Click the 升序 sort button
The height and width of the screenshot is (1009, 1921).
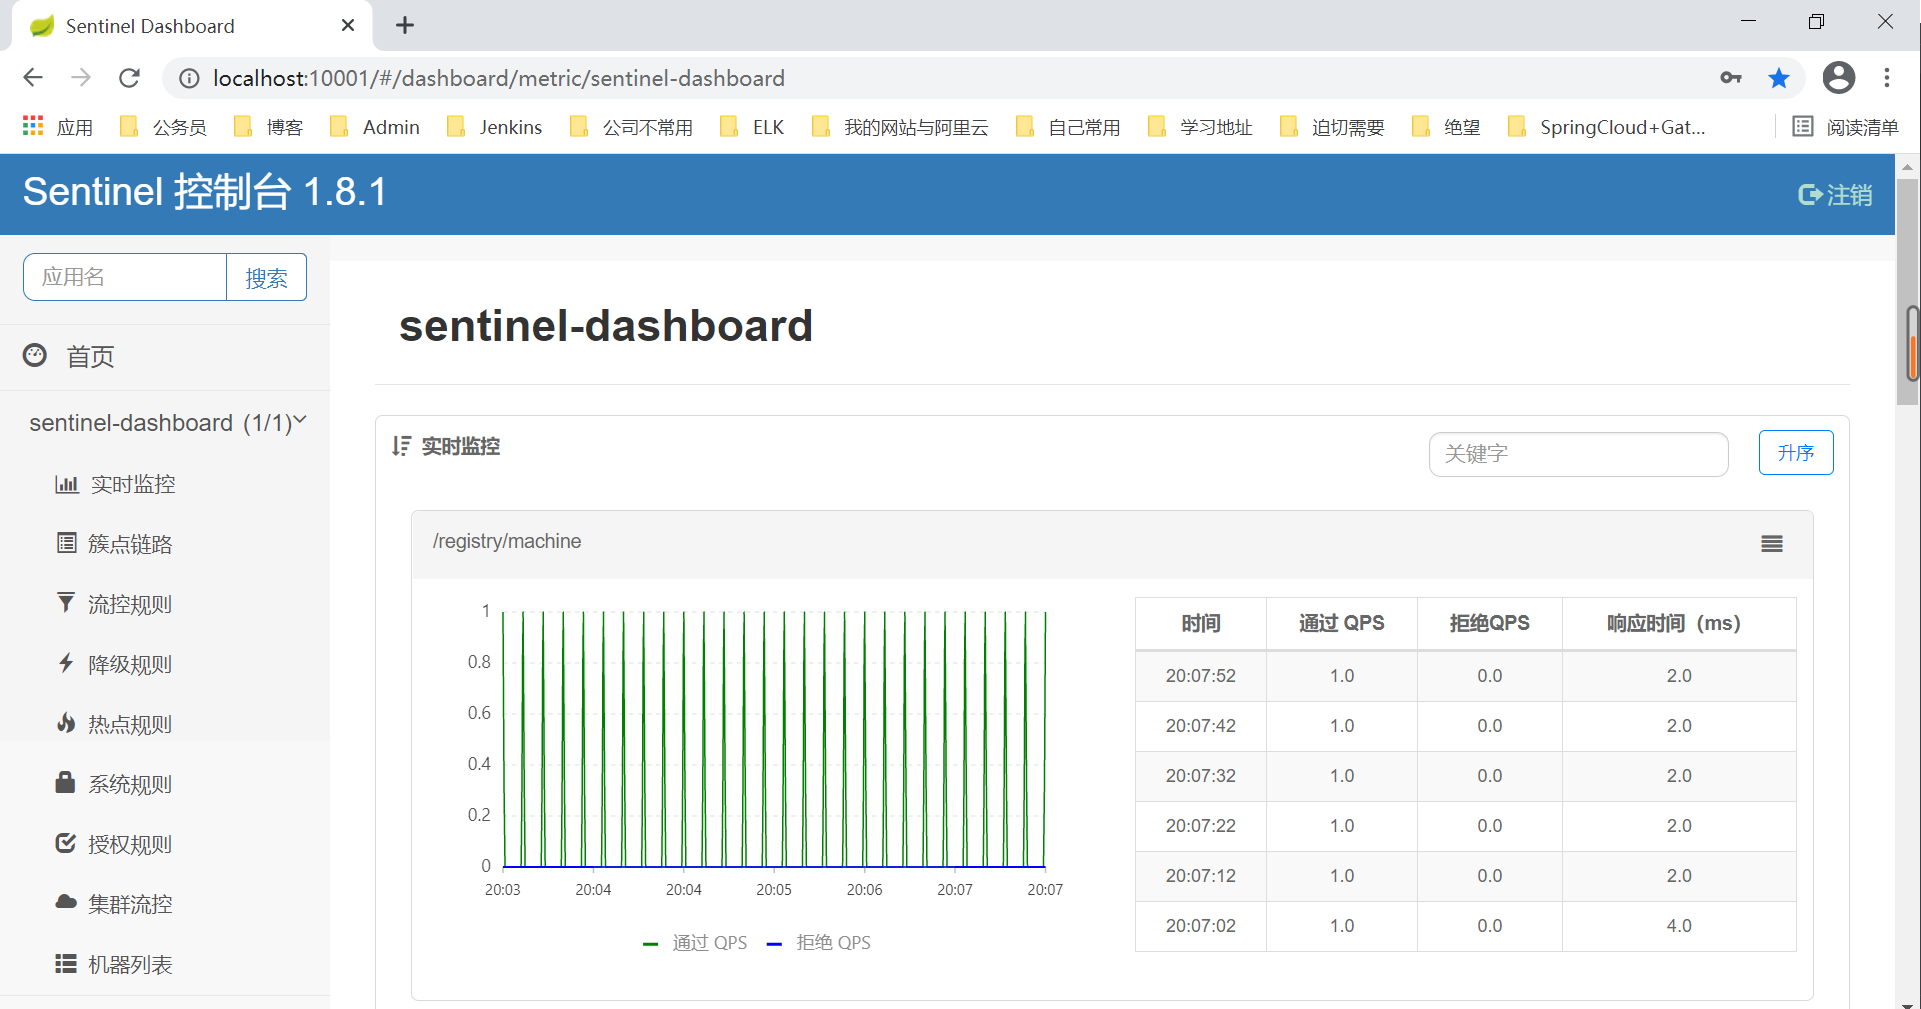click(1796, 453)
